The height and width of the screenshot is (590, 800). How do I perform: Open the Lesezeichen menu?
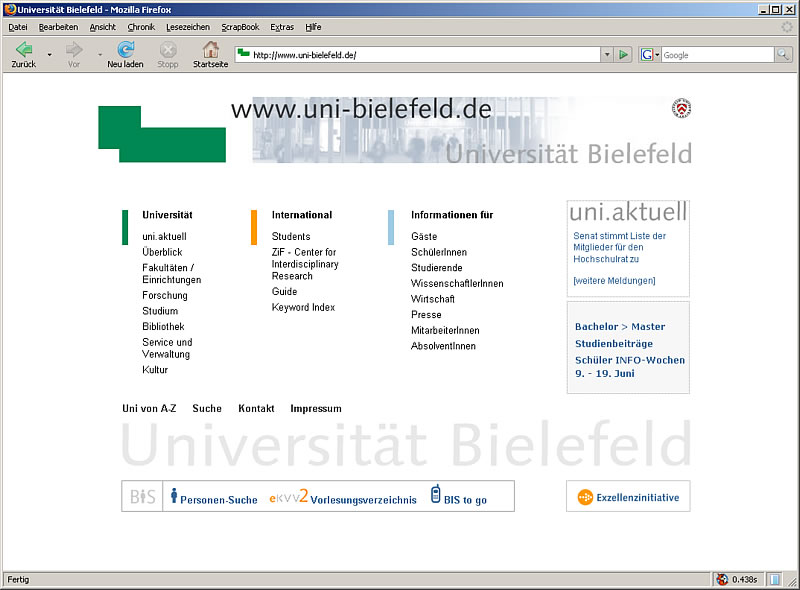[188, 27]
